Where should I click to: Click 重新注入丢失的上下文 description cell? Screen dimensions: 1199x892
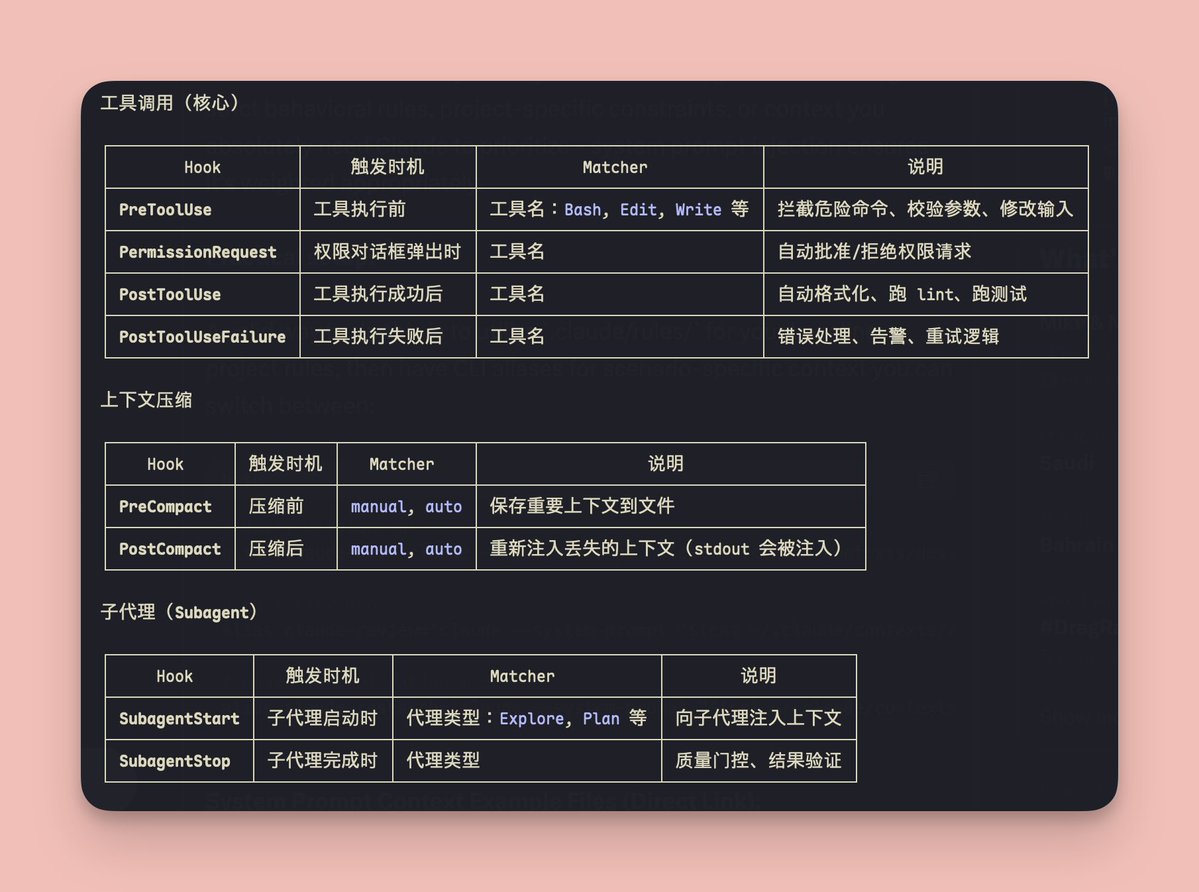click(671, 549)
